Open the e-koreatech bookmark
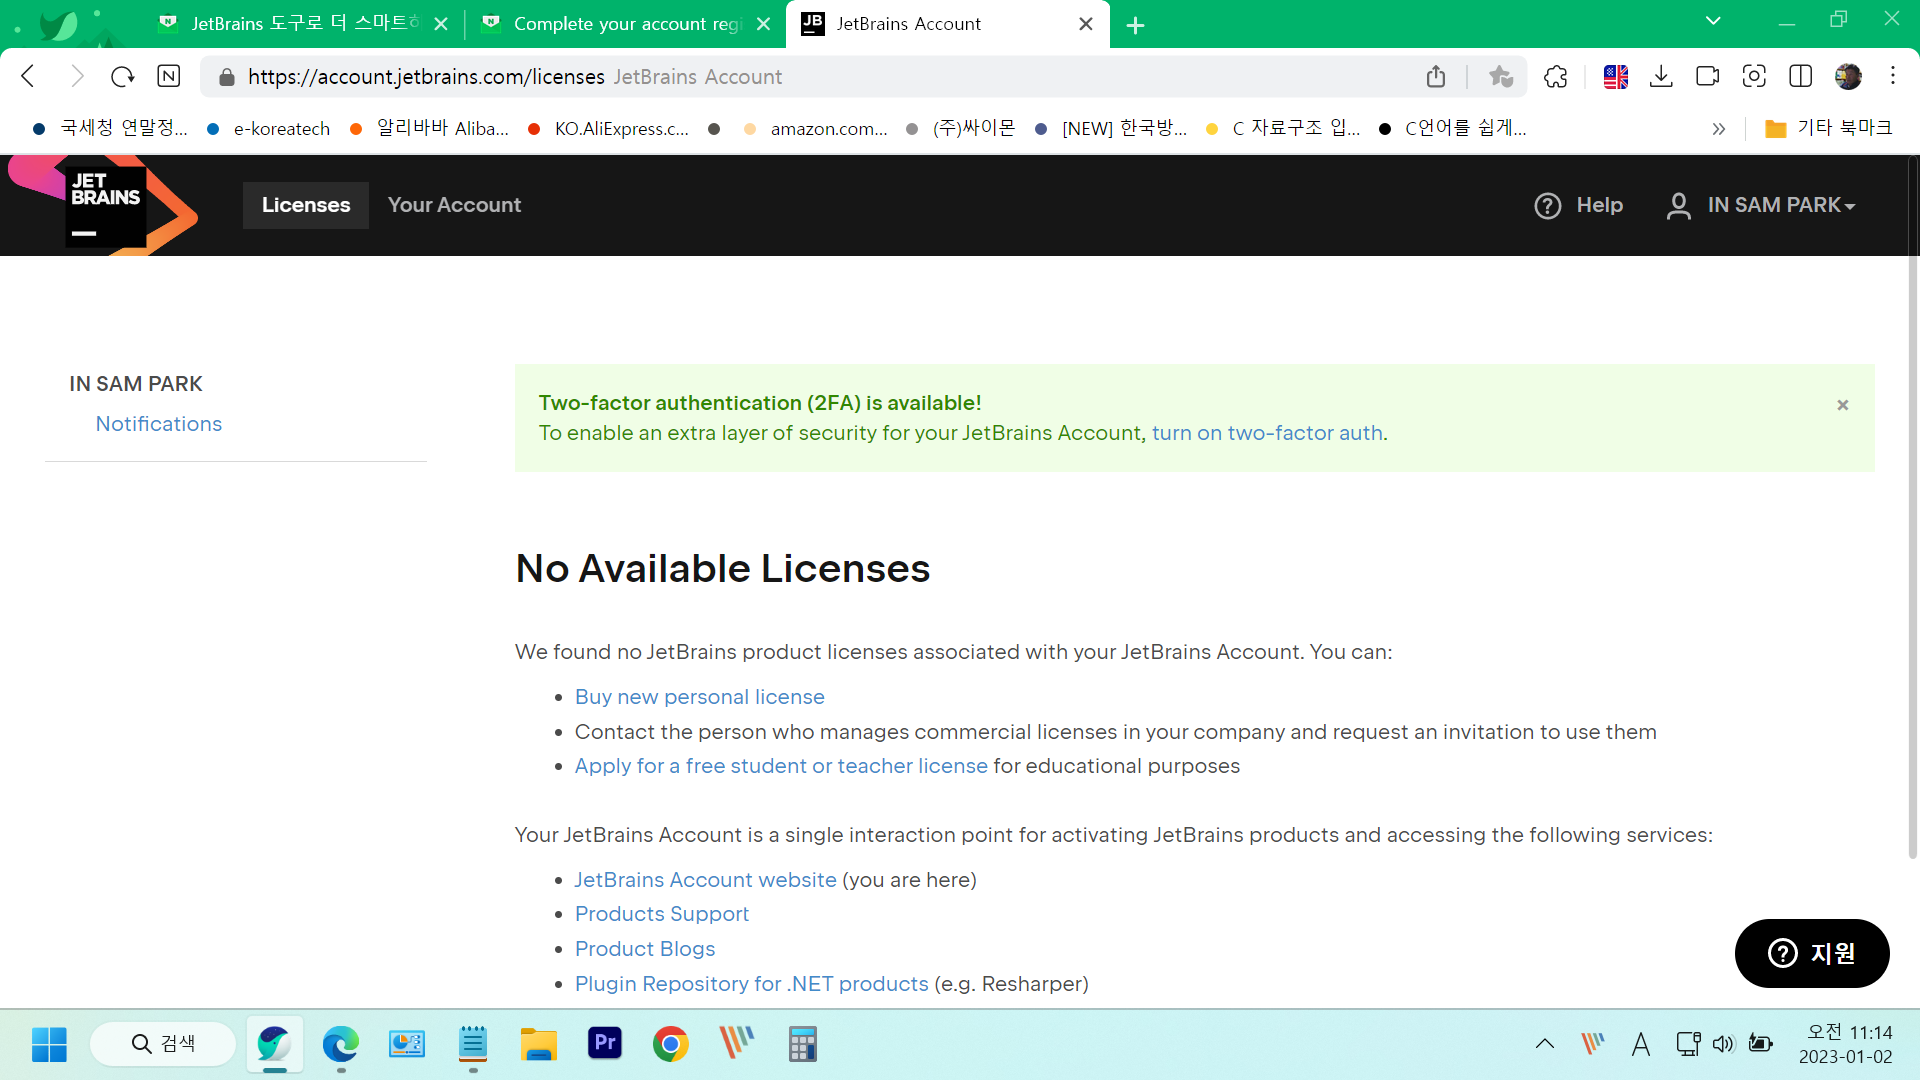1920x1080 pixels. (x=269, y=128)
